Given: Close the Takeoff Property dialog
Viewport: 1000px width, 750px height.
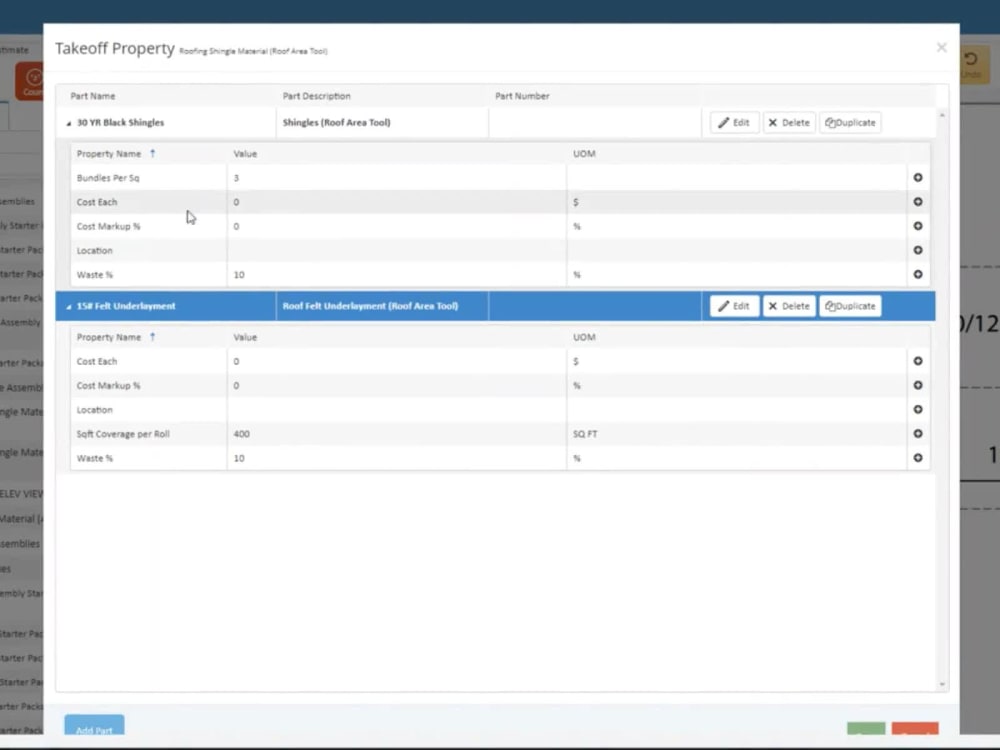Looking at the screenshot, I should point(941,47).
